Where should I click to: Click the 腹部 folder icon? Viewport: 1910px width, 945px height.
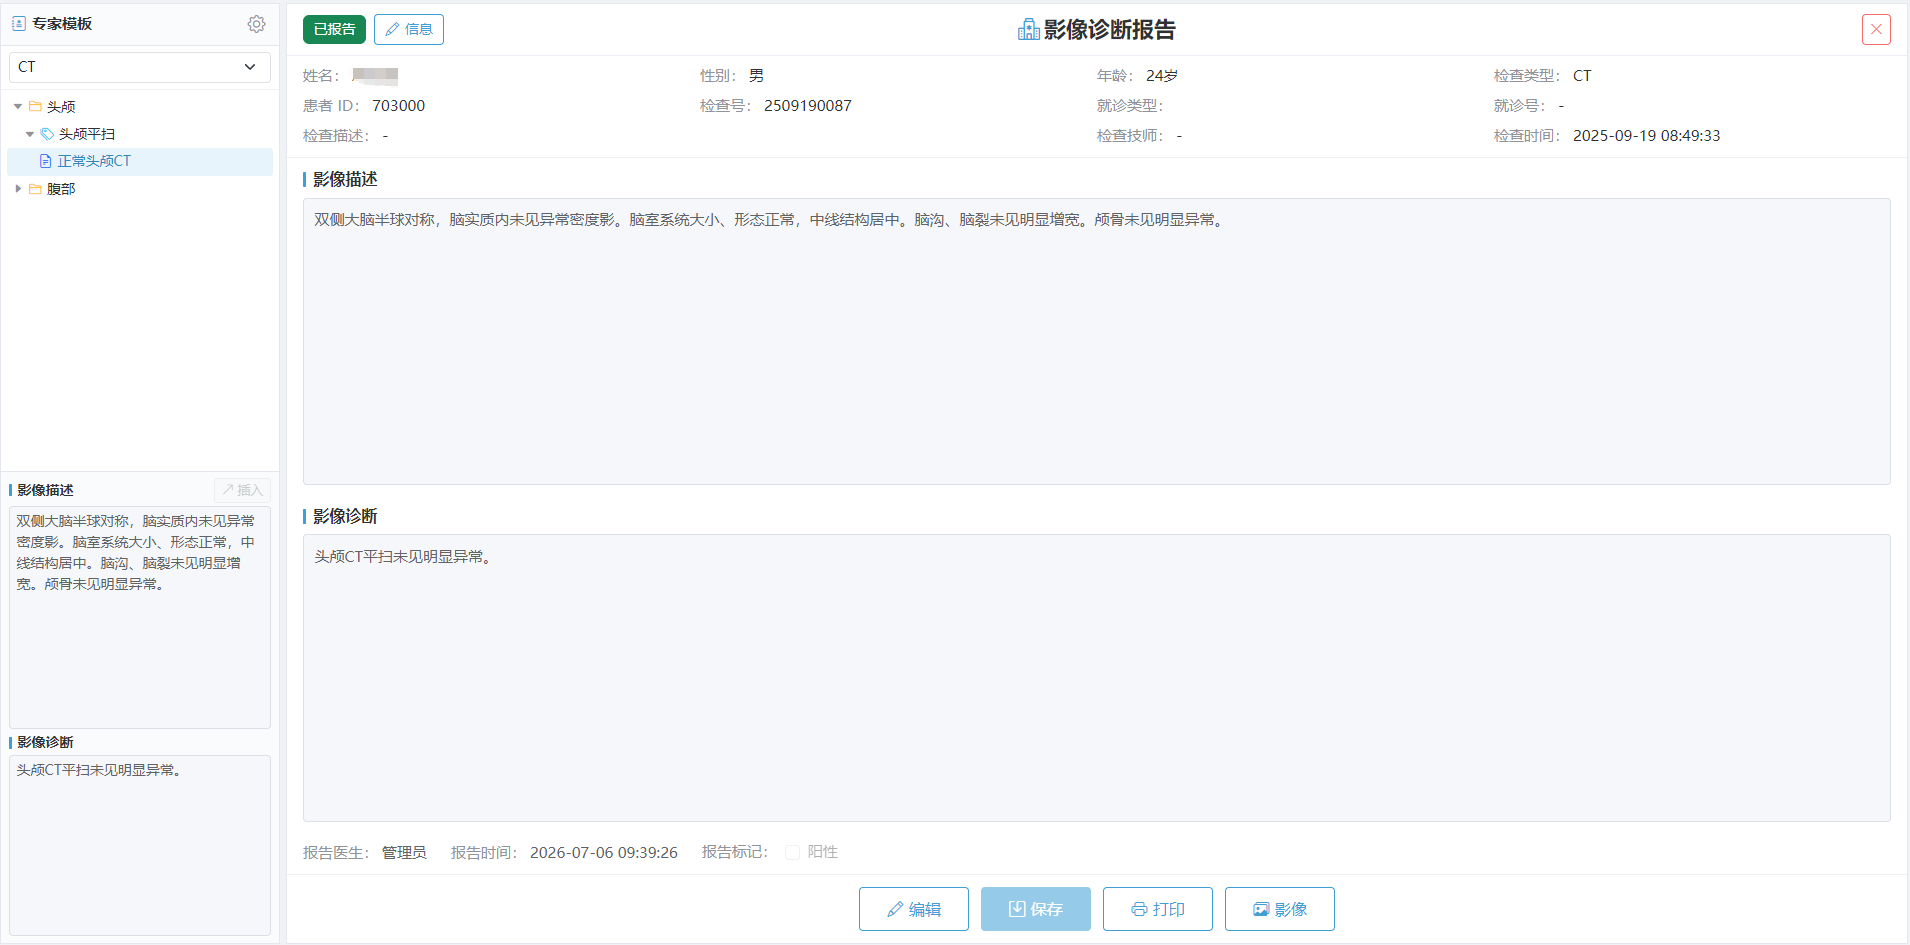coord(35,189)
